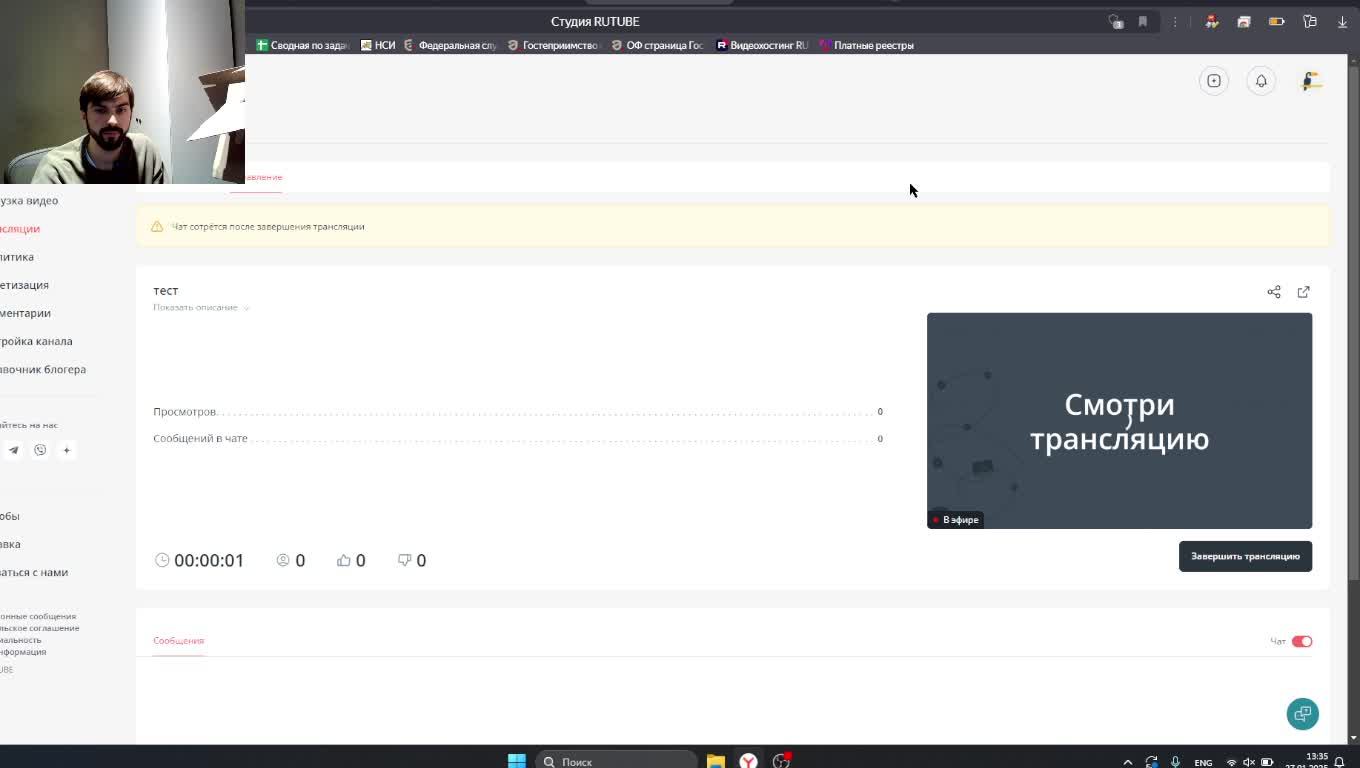This screenshot has height=768, width=1360.
Task: Click the тест stream title
Action: pyautogui.click(x=166, y=291)
